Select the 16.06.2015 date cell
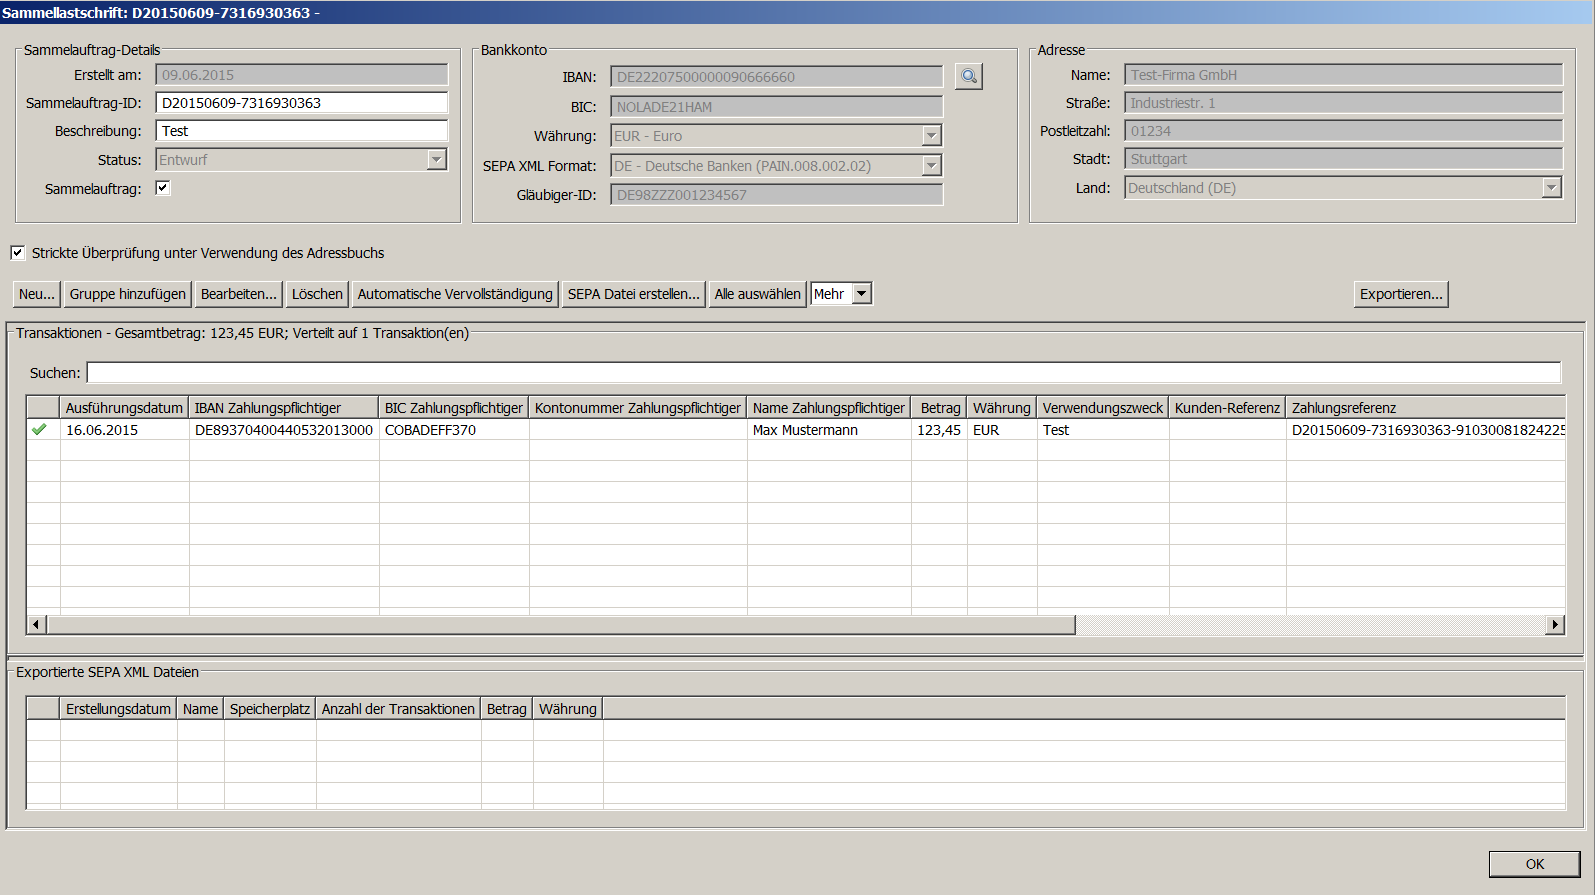Image resolution: width=1595 pixels, height=895 pixels. pos(124,430)
